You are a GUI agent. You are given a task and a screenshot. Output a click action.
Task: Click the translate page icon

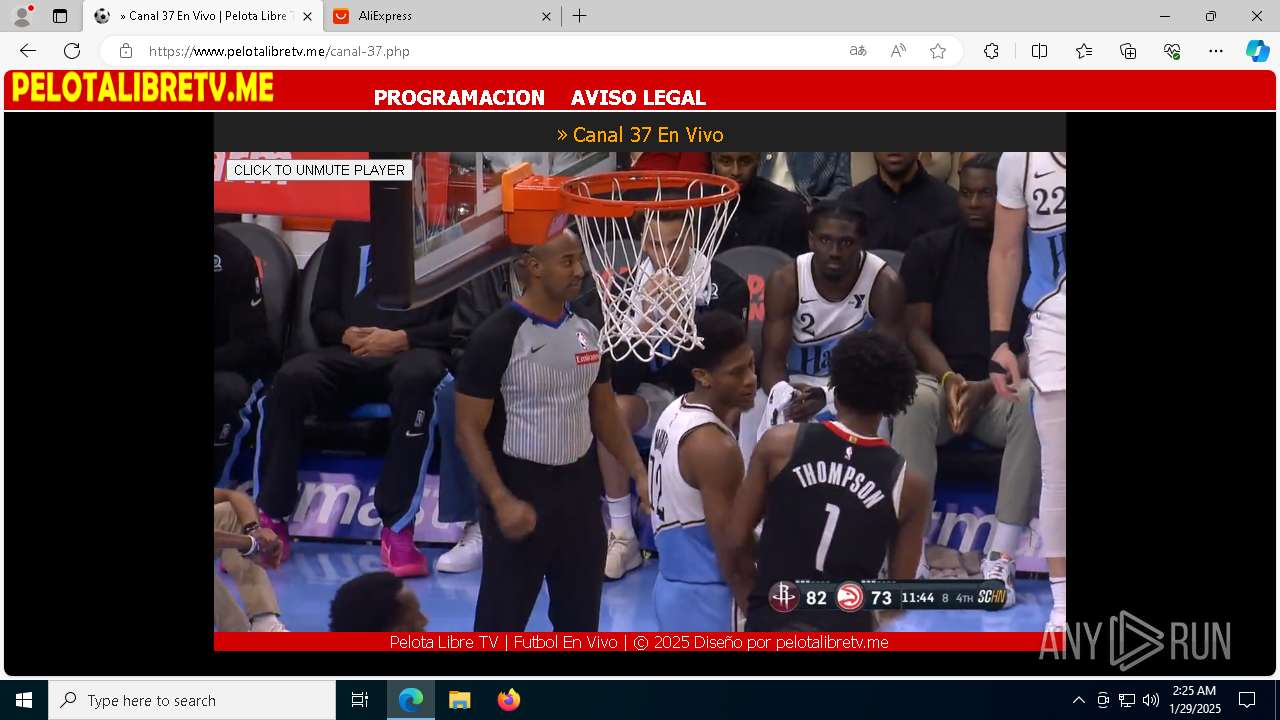[858, 51]
